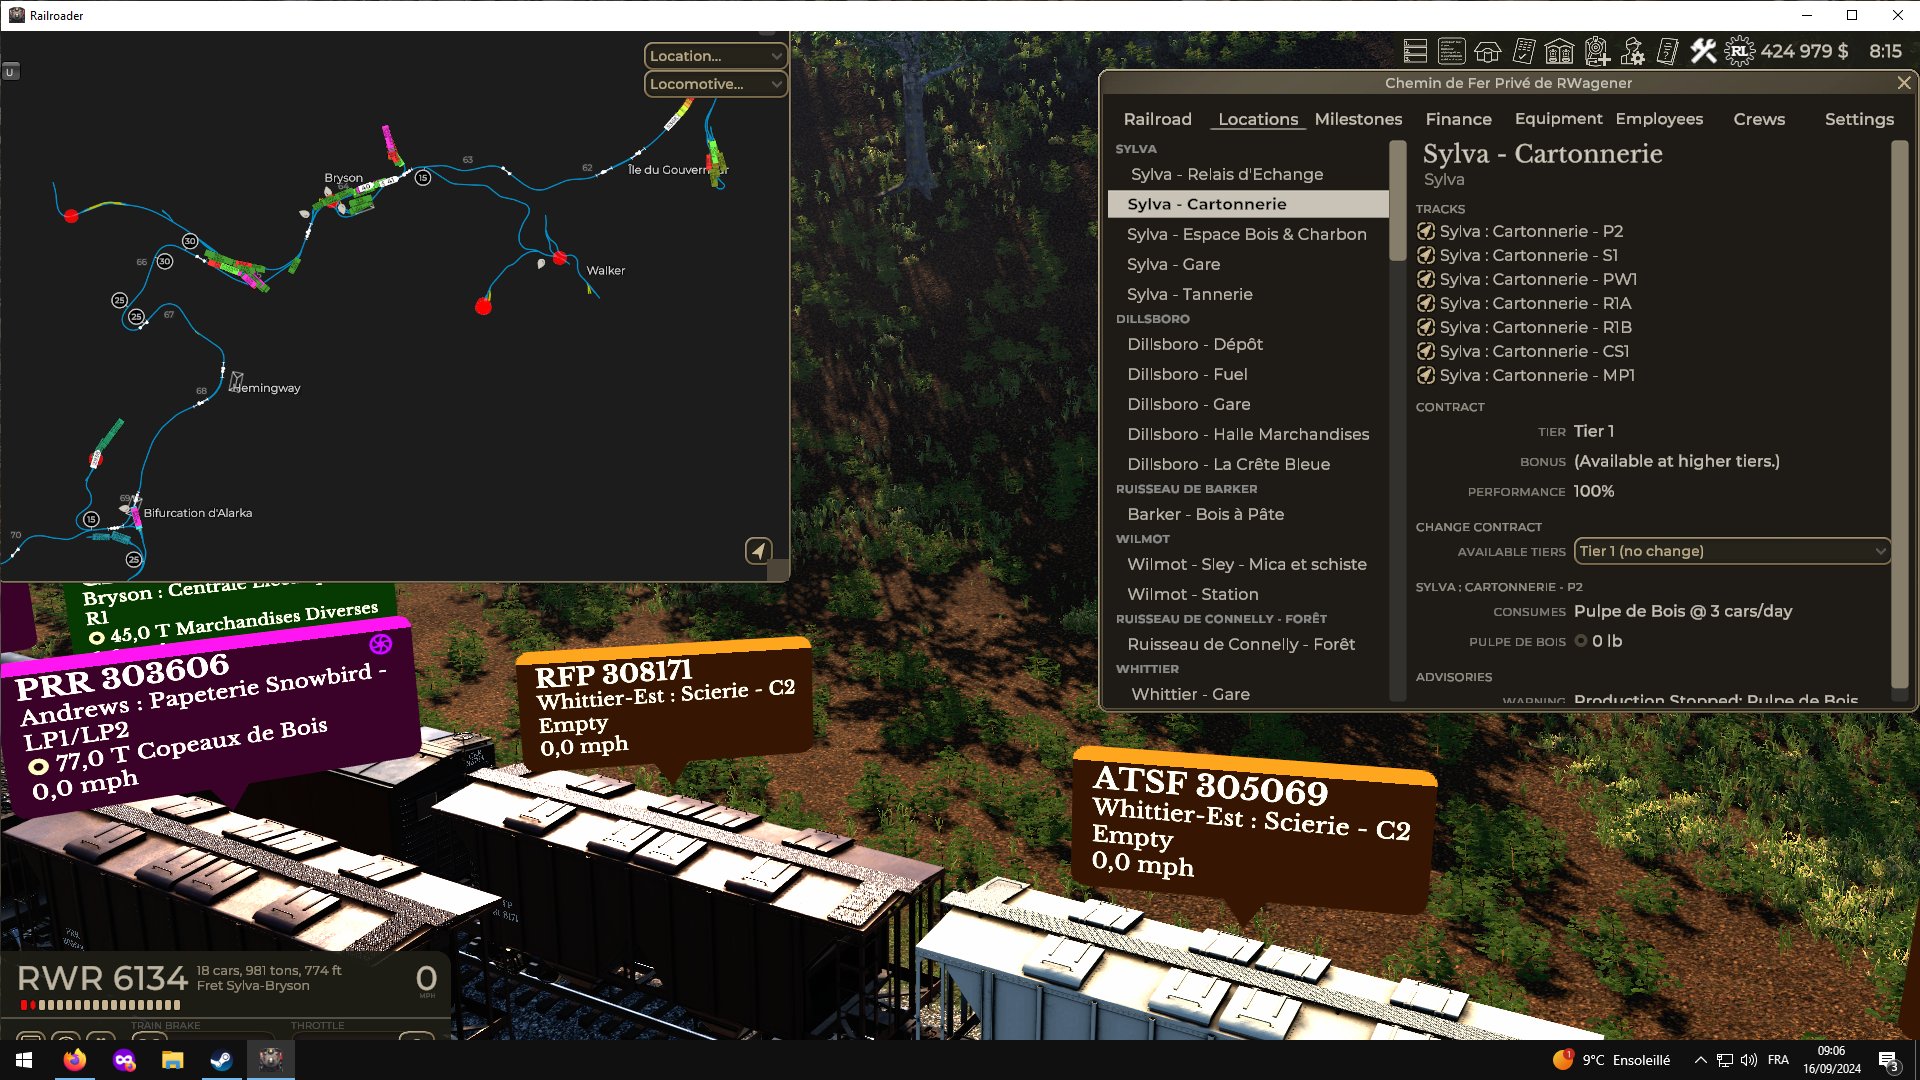Screen dimensions: 1920x1080
Task: Switch to the Crews tab
Action: pos(1759,119)
